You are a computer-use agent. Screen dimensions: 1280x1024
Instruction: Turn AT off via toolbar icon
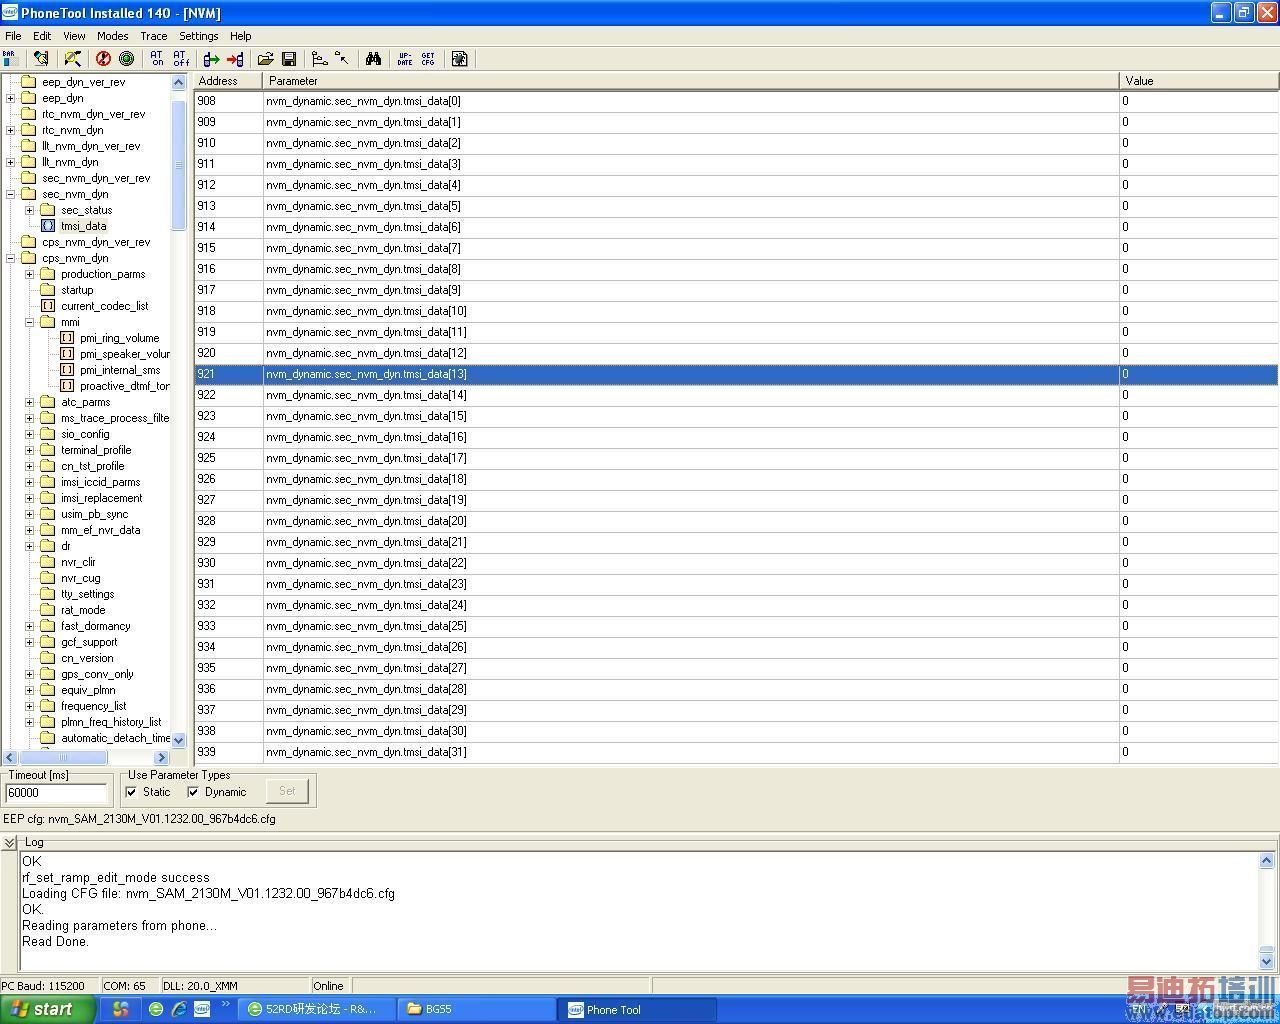(x=181, y=59)
